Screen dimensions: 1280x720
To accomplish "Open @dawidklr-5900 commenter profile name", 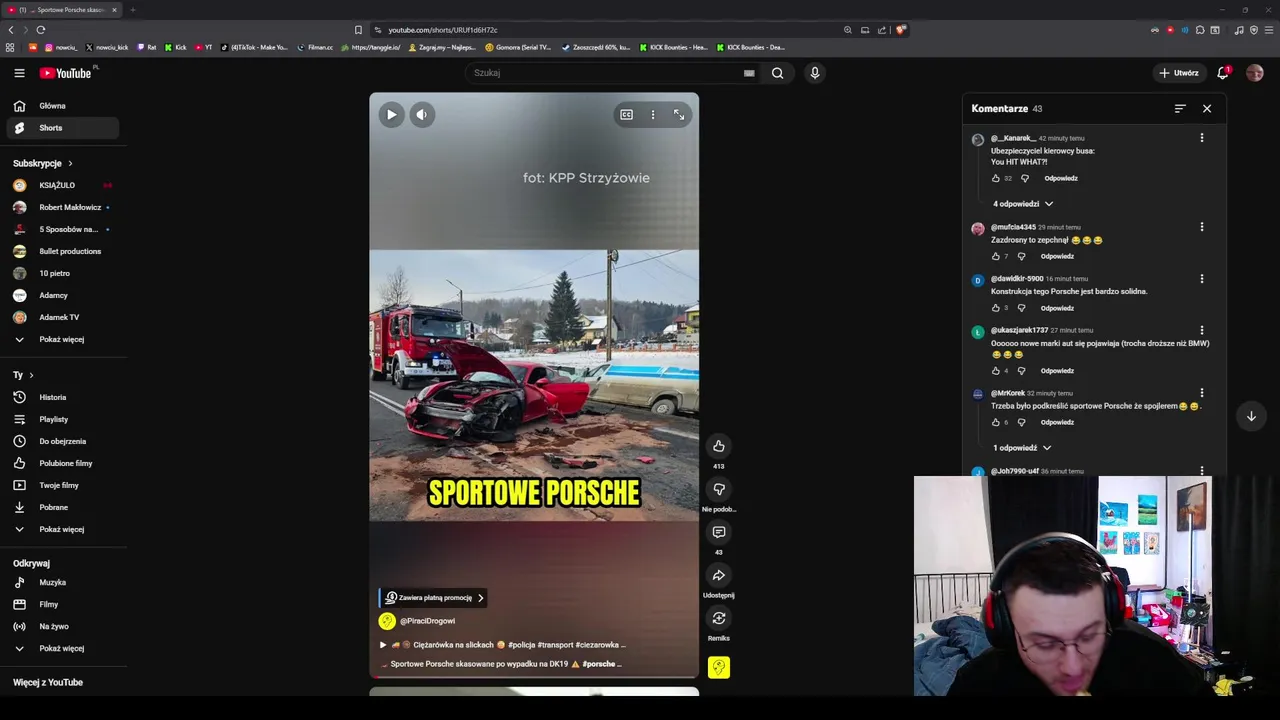I will (x=1017, y=279).
